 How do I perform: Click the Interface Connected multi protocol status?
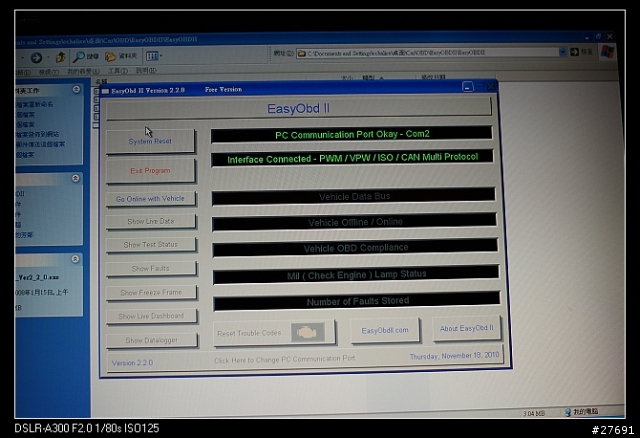[x=352, y=158]
